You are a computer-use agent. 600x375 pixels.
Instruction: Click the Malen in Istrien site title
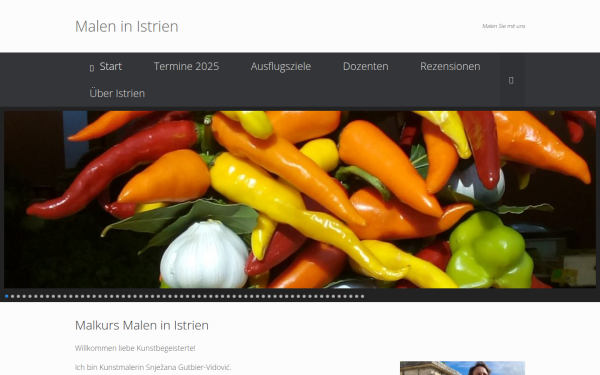[x=127, y=26]
